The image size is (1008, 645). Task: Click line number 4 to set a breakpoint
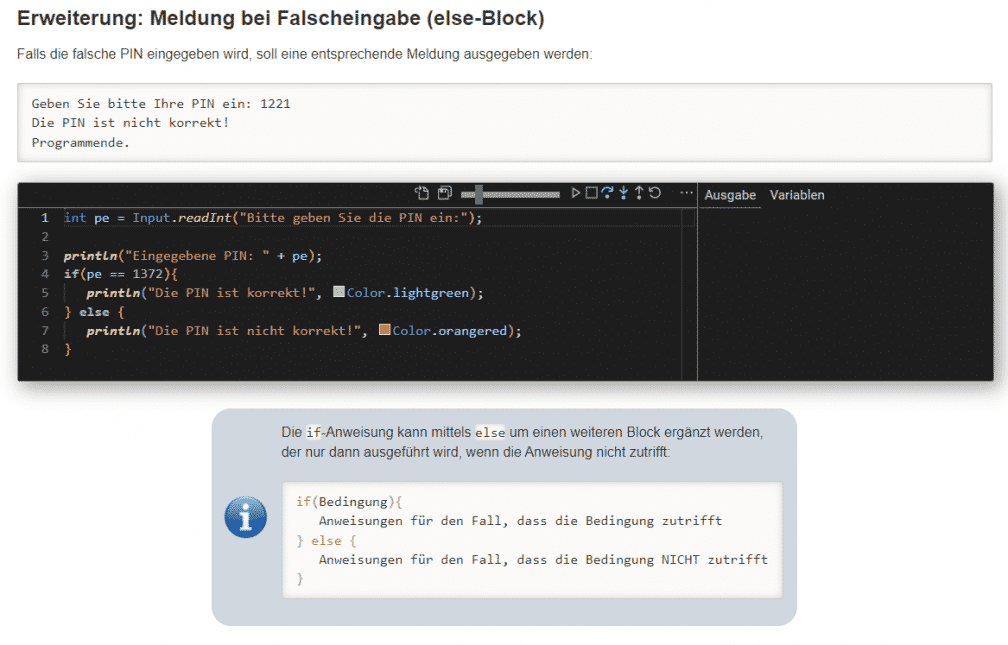pyautogui.click(x=45, y=273)
